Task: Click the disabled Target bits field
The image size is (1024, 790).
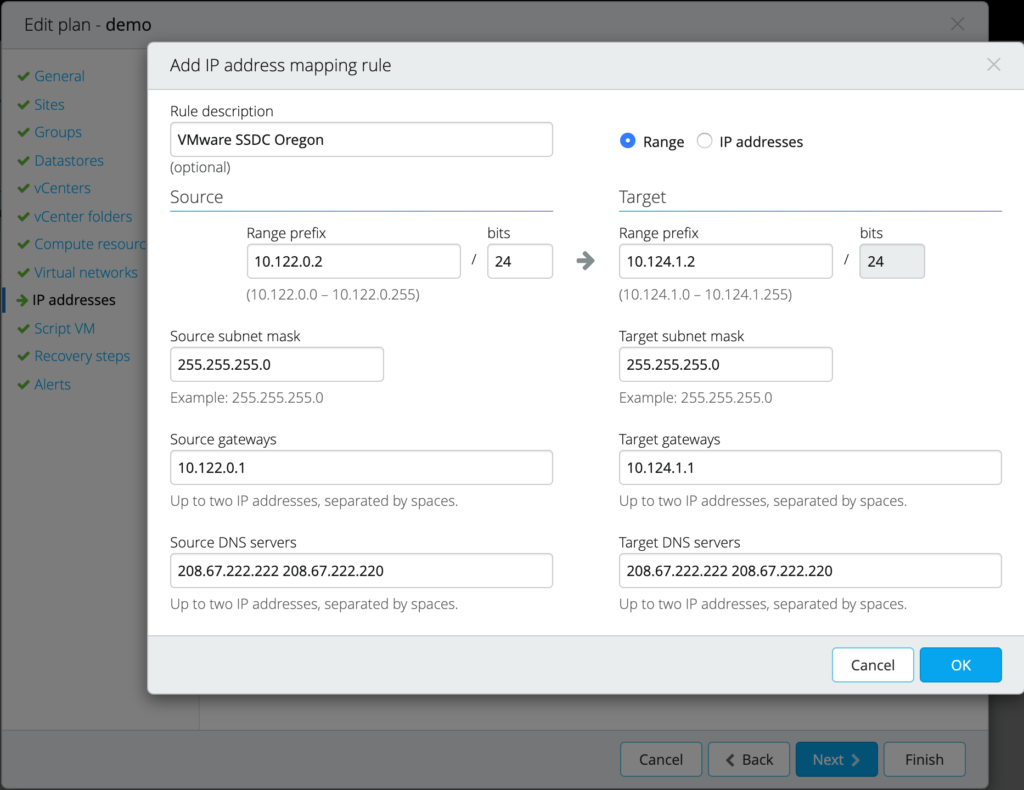Action: coord(892,261)
